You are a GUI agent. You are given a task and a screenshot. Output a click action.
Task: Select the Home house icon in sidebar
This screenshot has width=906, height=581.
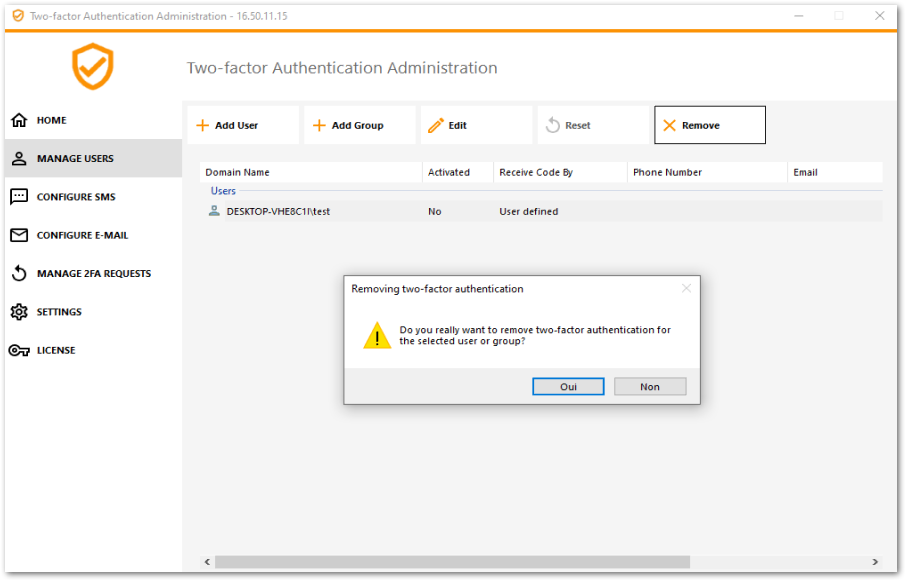coord(22,120)
